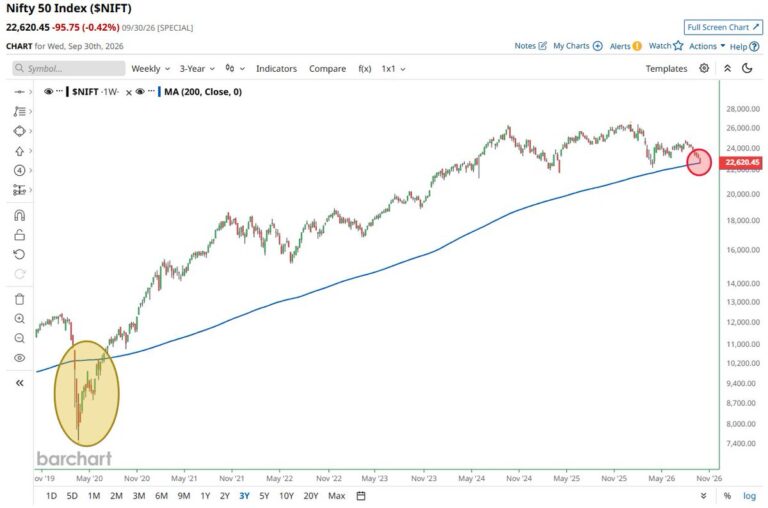Hide the MA (200, Close, 0) indicator
The height and width of the screenshot is (508, 768).
coord(140,92)
